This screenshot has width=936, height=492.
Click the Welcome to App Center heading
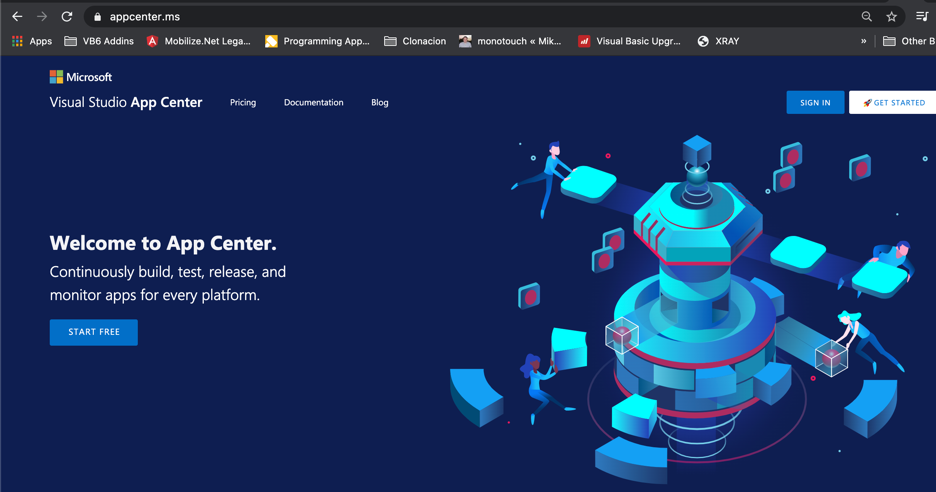pyautogui.click(x=163, y=243)
